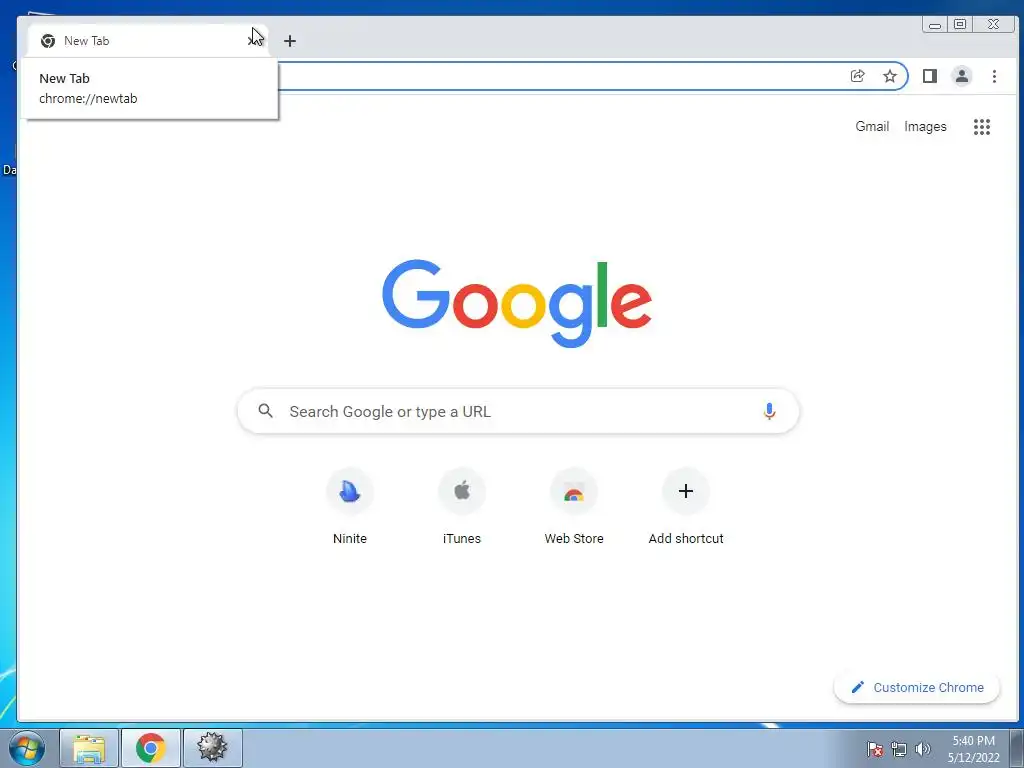
Task: Open the Google apps grid
Action: [982, 127]
